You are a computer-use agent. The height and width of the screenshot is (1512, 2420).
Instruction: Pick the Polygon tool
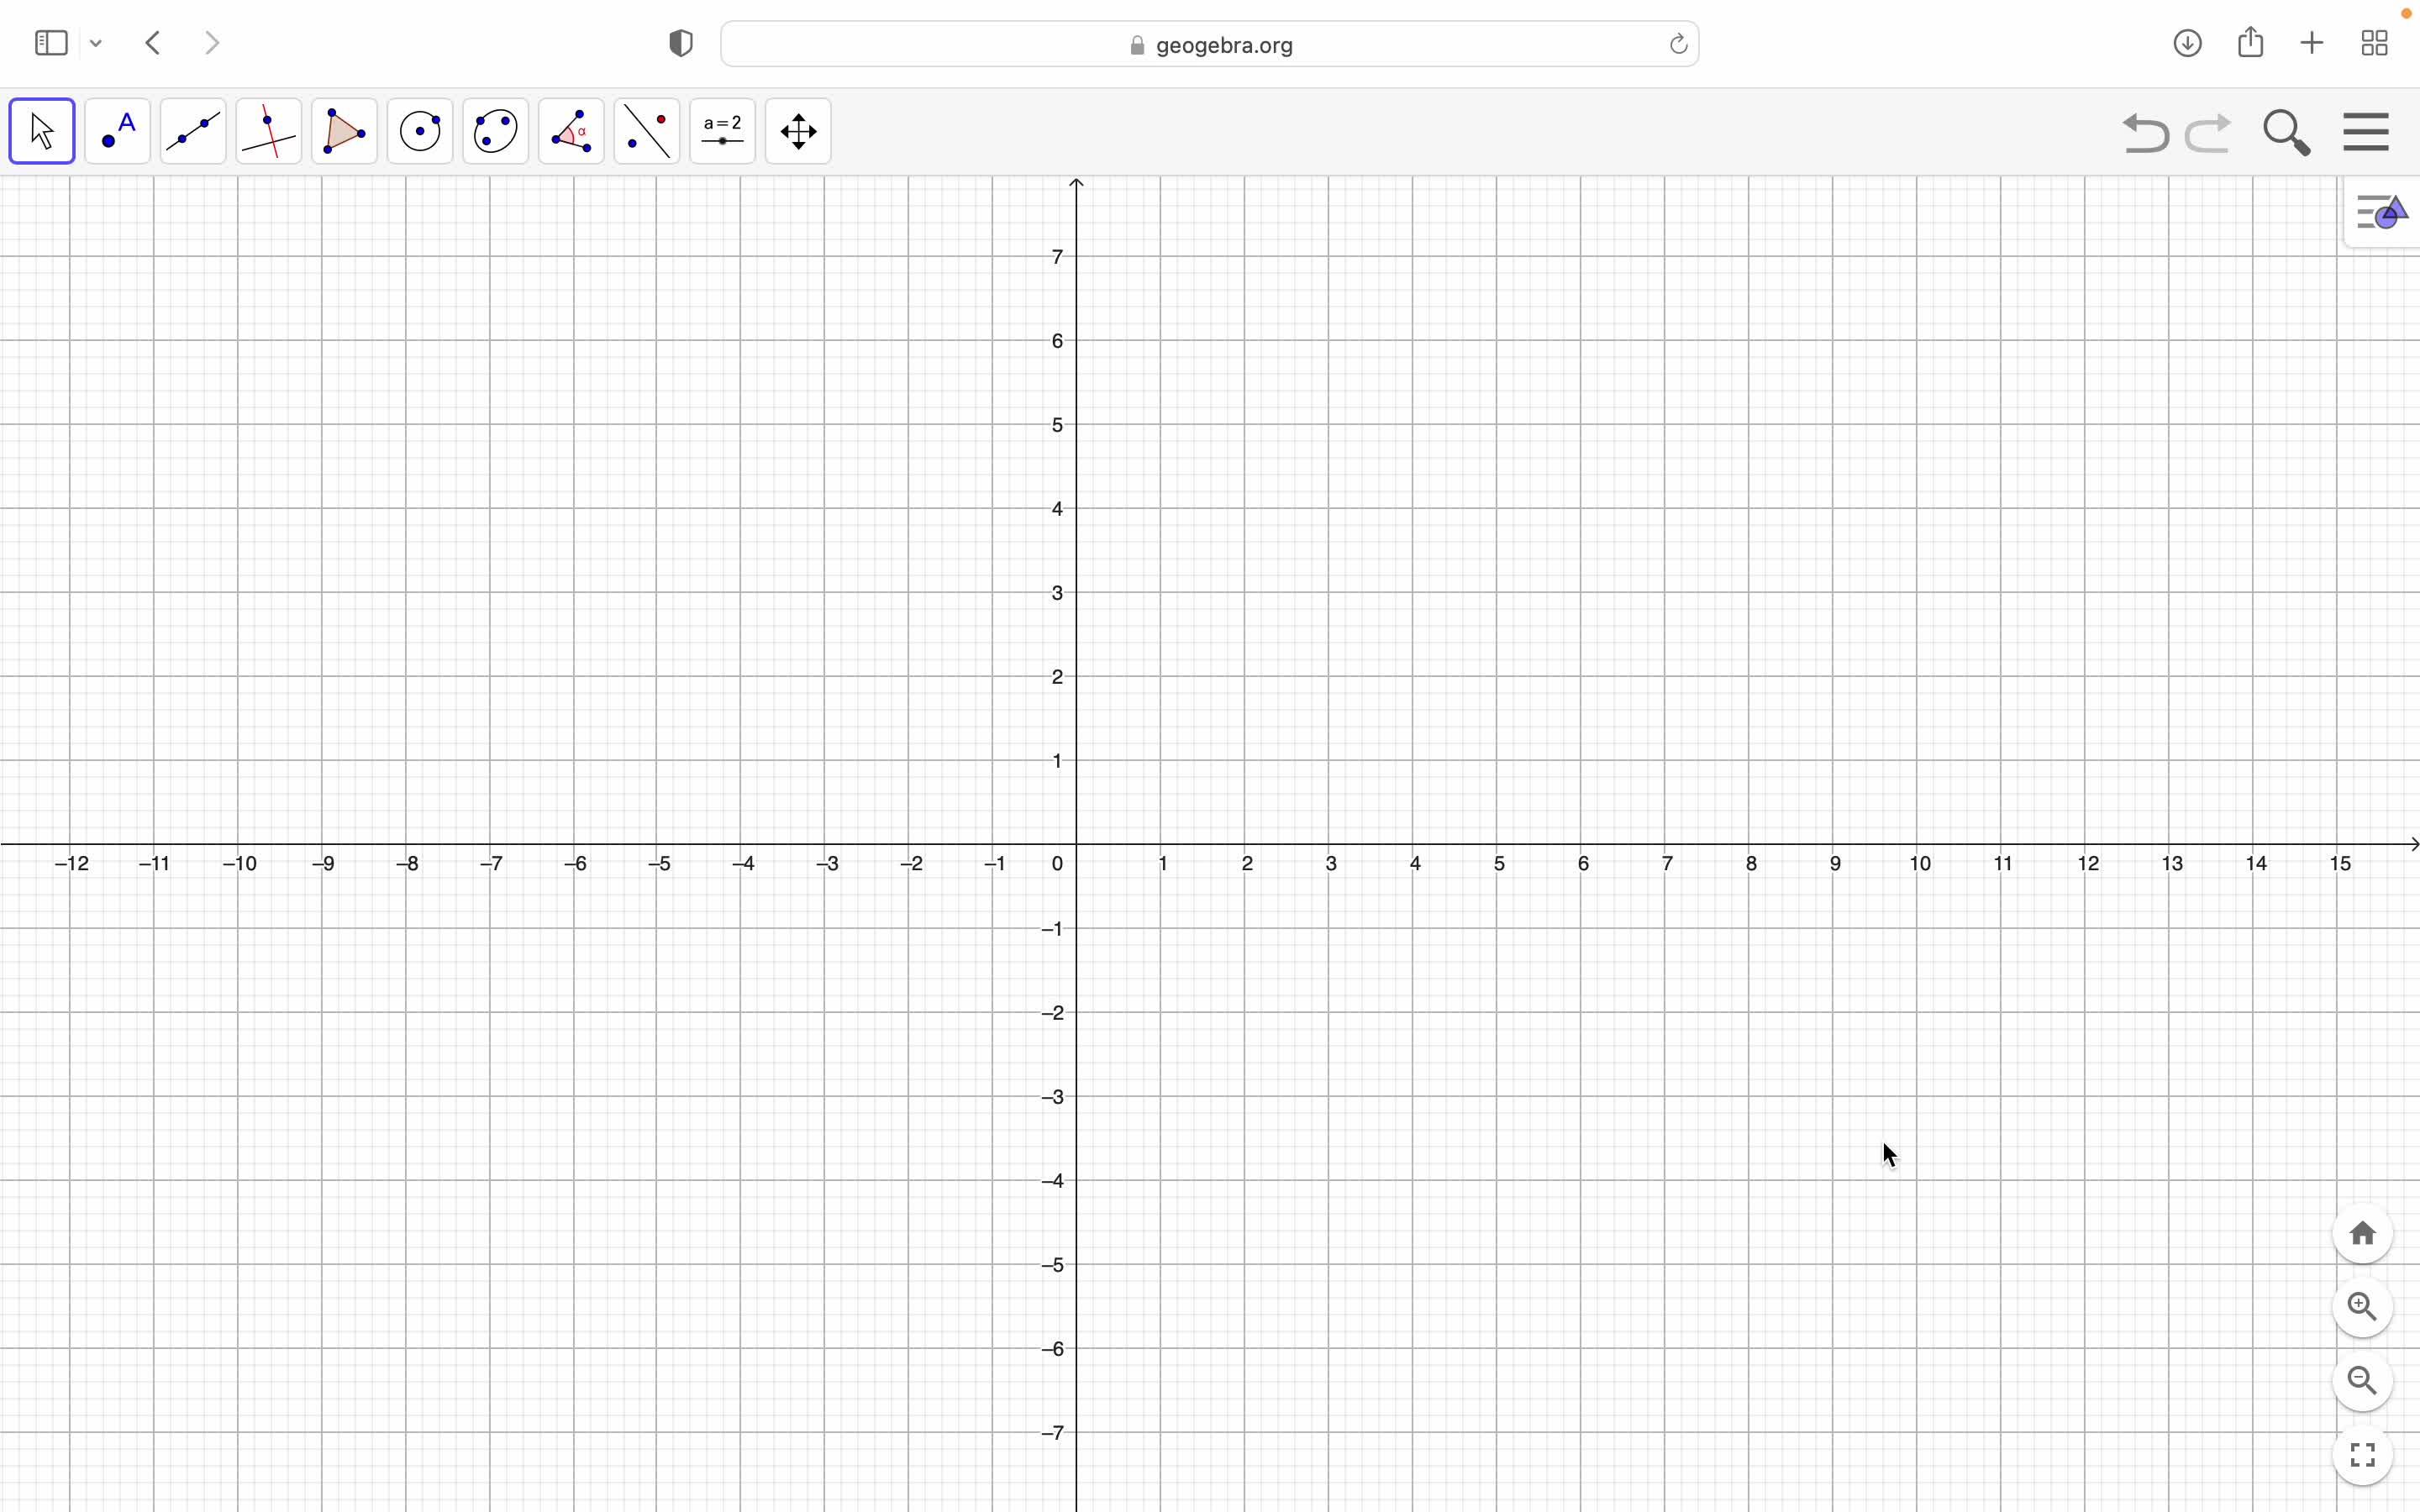[x=345, y=131]
